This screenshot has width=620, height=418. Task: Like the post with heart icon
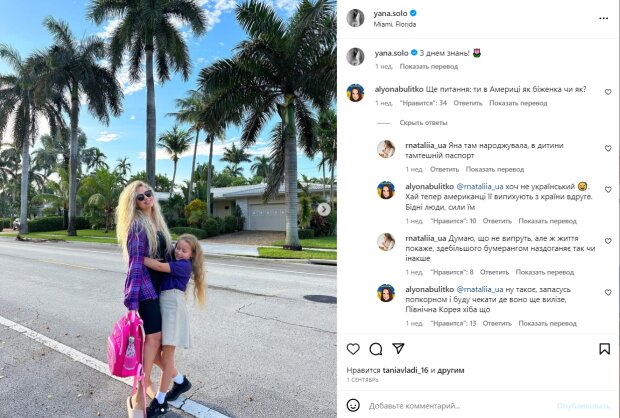click(353, 349)
